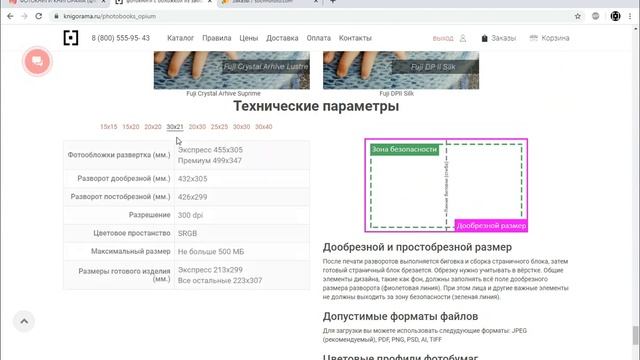Click the Fuji Crystal Arhive Lustre photo thumbnail
Viewport: 640px width, 360px height.
coord(231,70)
